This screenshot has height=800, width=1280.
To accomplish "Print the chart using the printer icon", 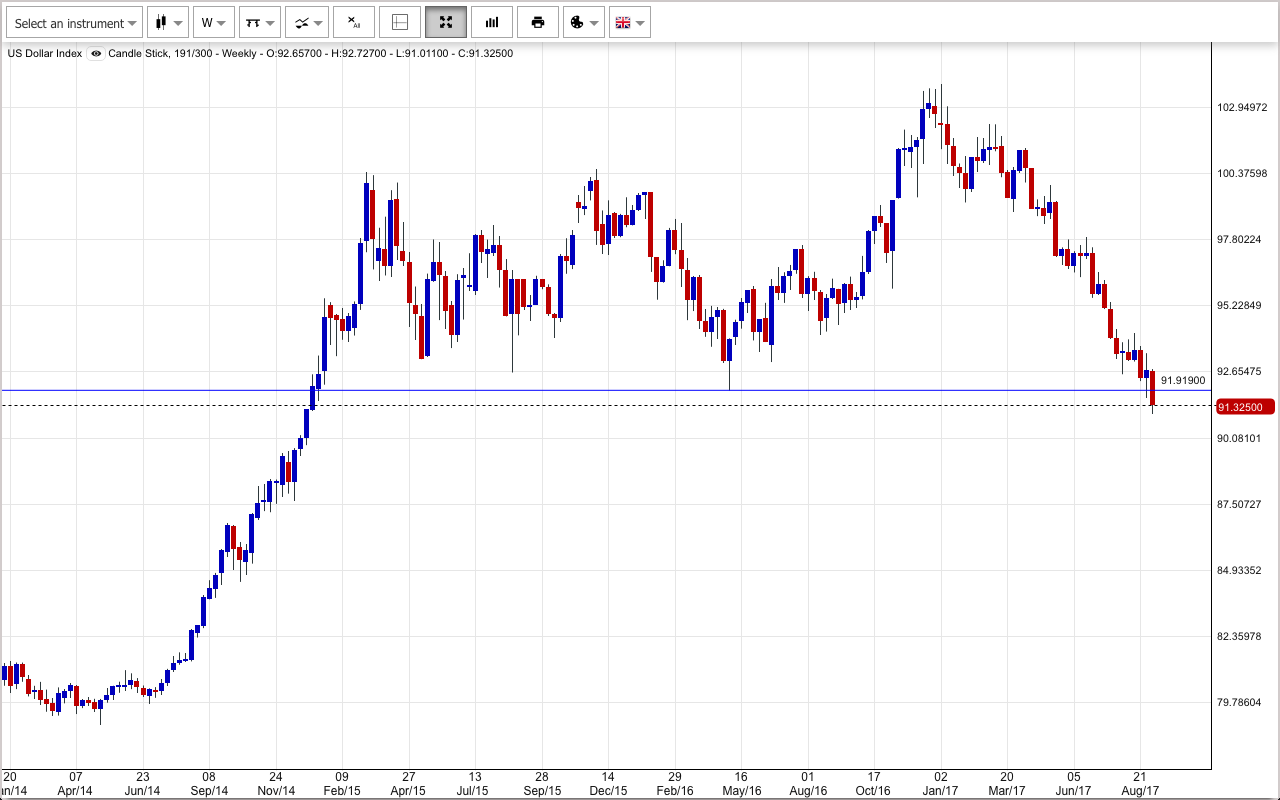I will pos(538,23).
